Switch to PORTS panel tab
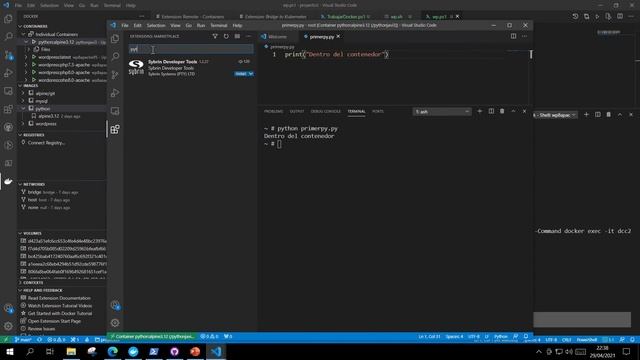This screenshot has width=640, height=360. pyautogui.click(x=378, y=111)
